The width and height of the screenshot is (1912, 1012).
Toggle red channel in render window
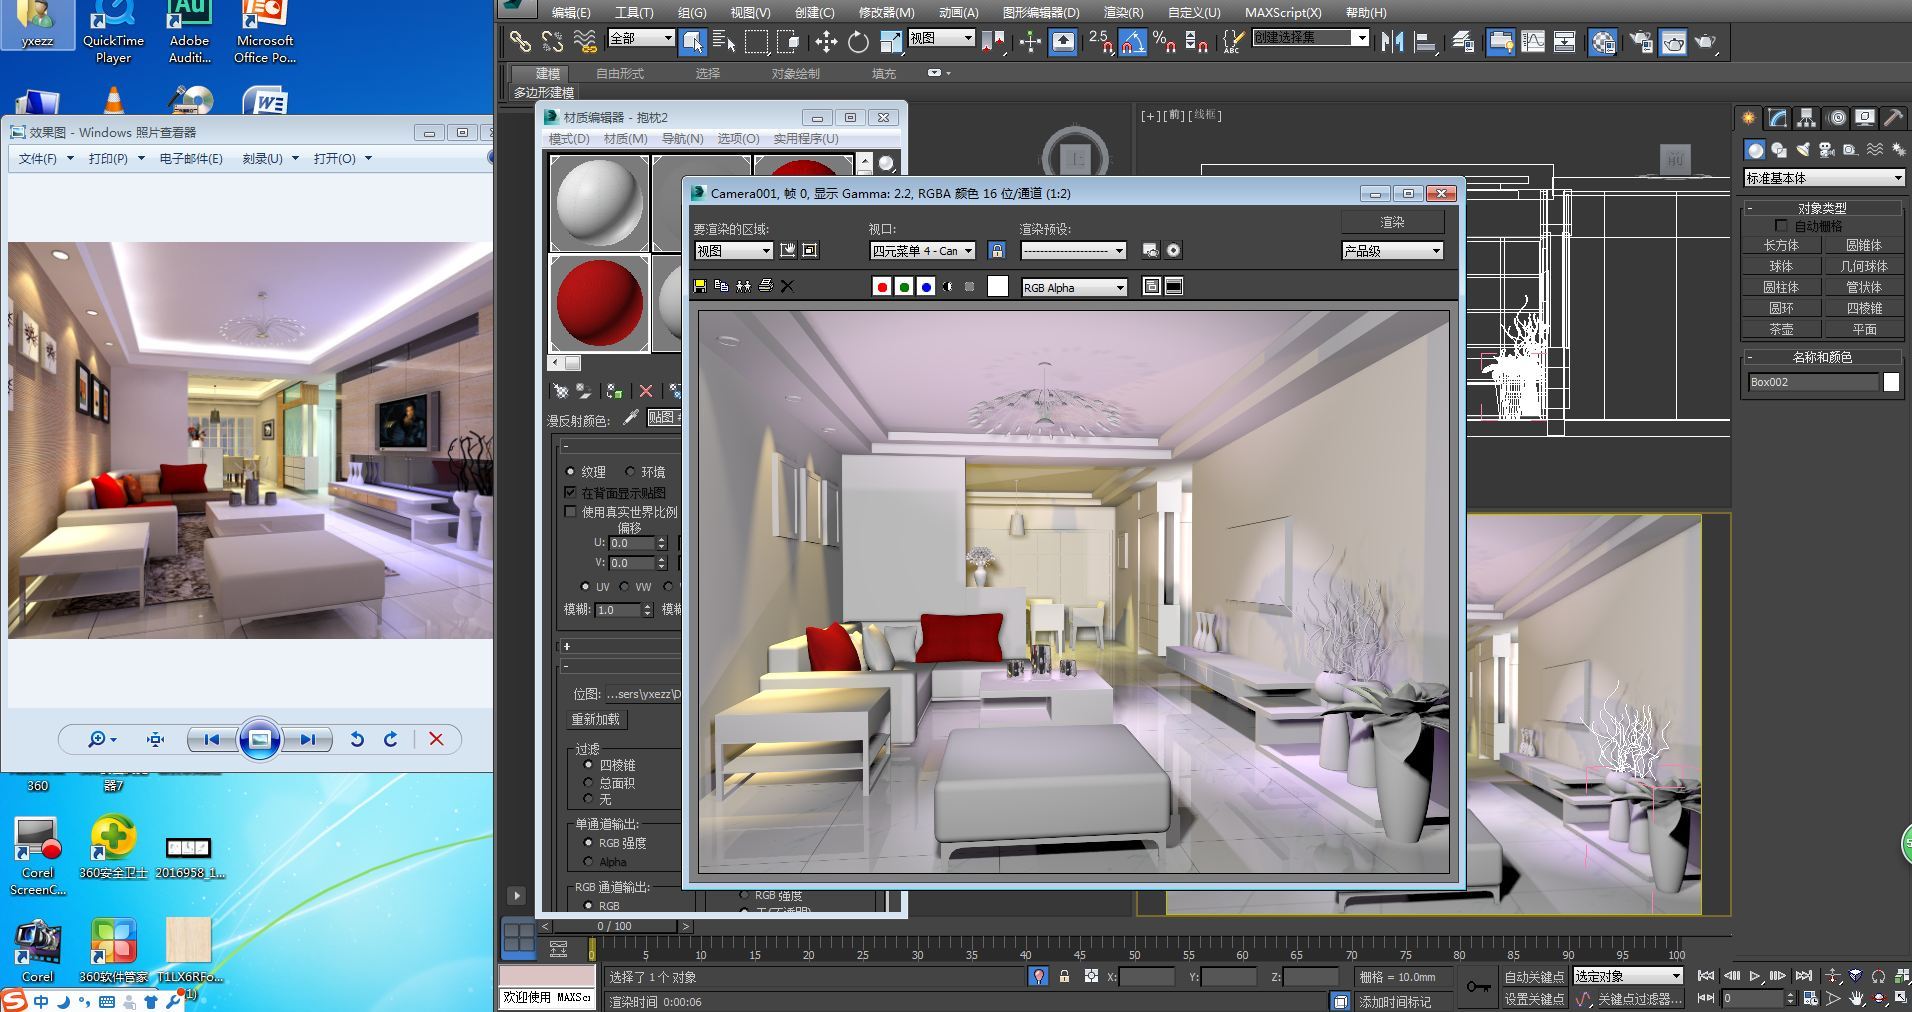(x=882, y=287)
